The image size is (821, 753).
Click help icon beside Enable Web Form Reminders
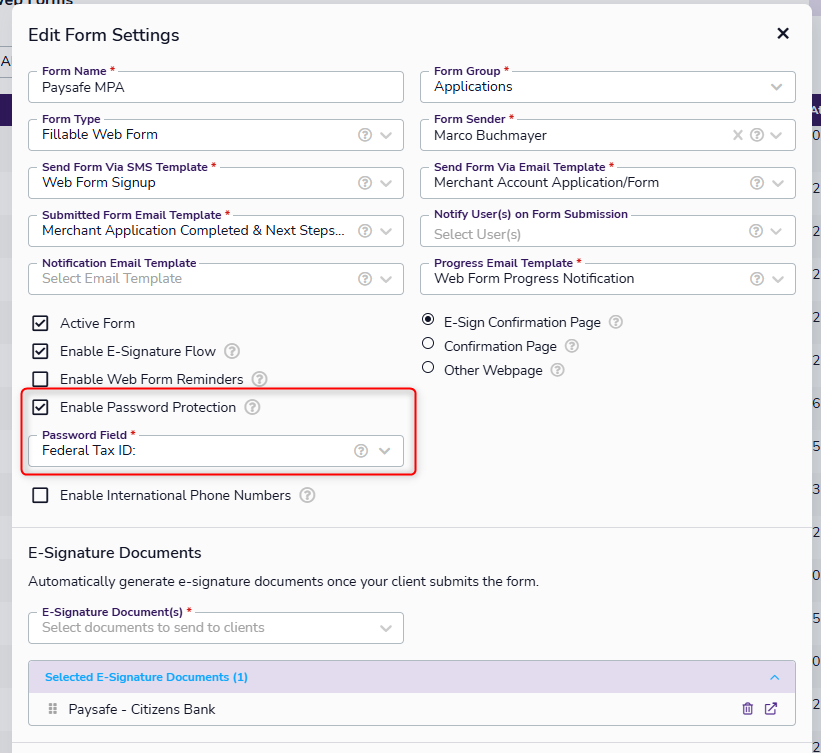coord(260,379)
